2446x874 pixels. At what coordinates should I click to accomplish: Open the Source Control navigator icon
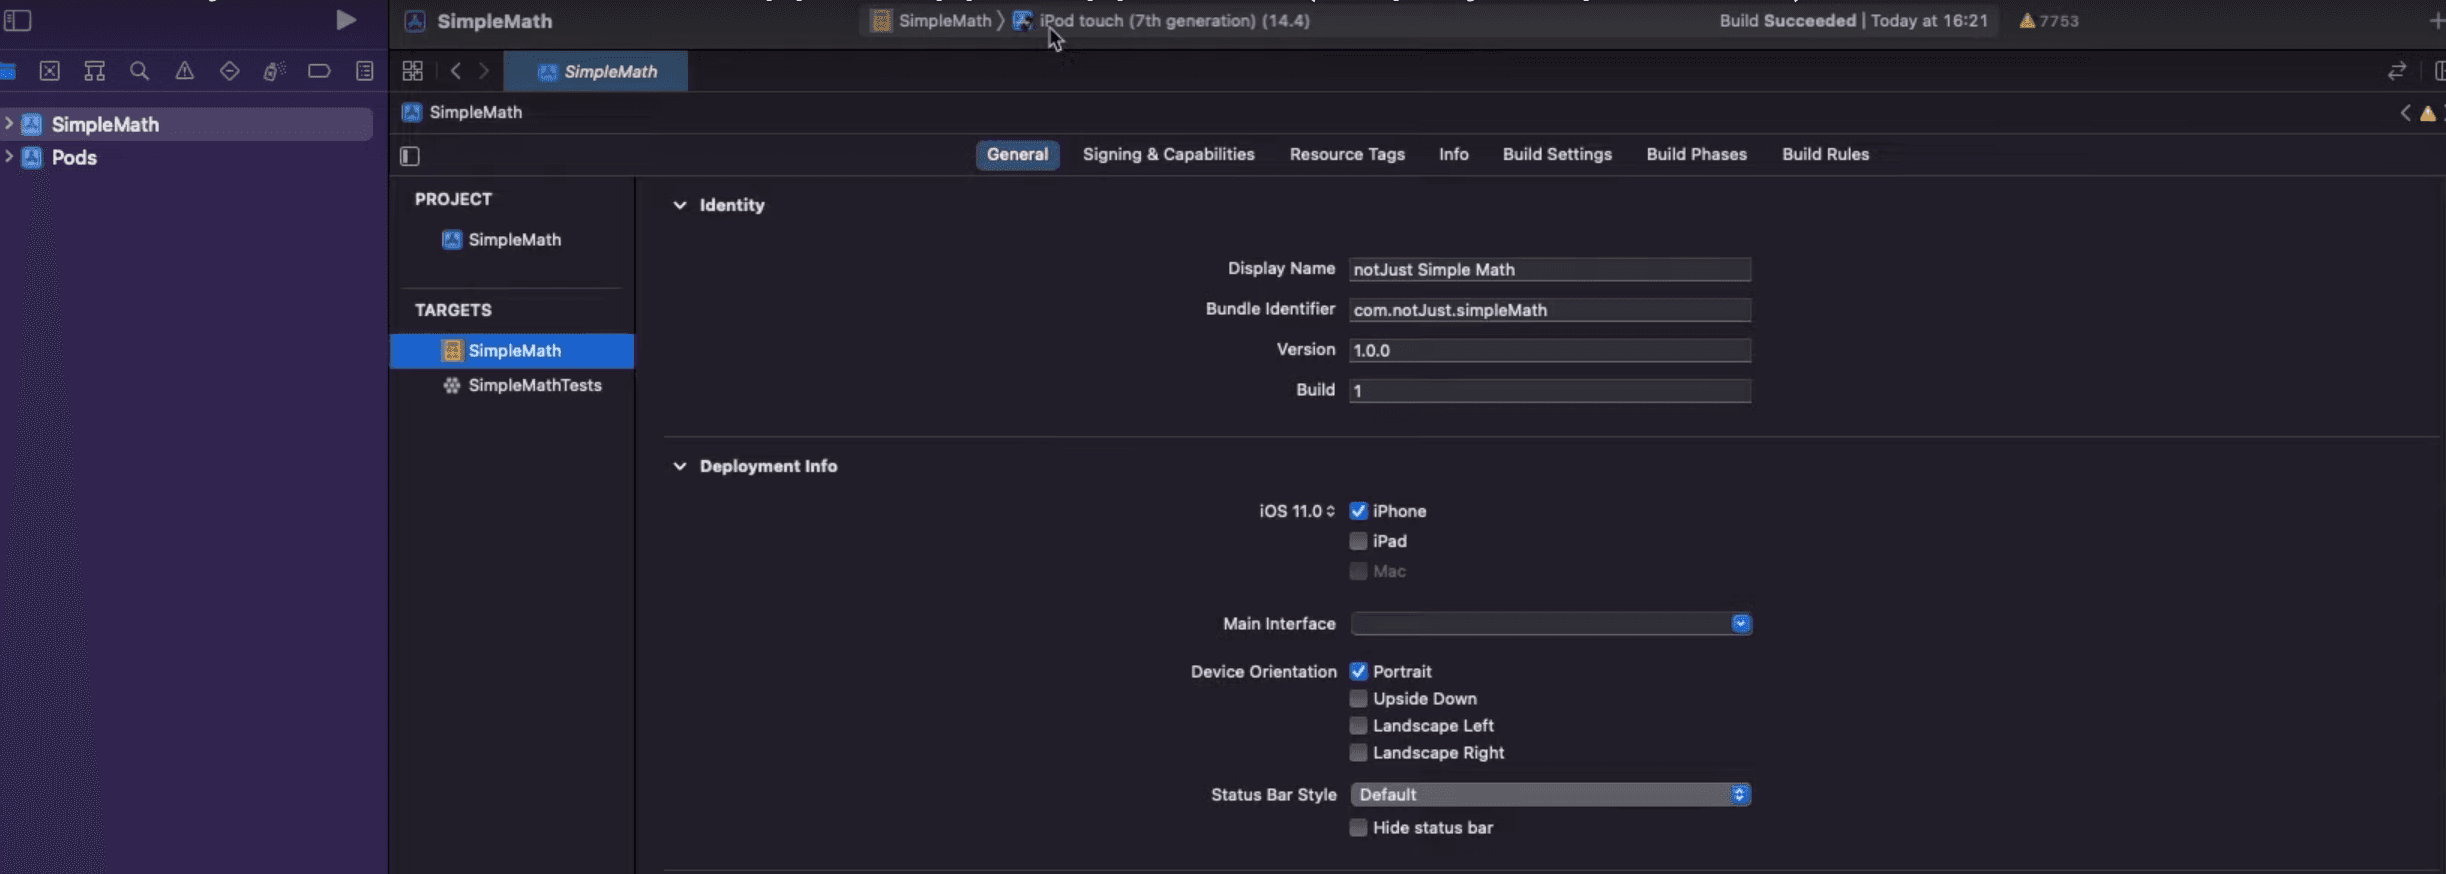pyautogui.click(x=49, y=71)
